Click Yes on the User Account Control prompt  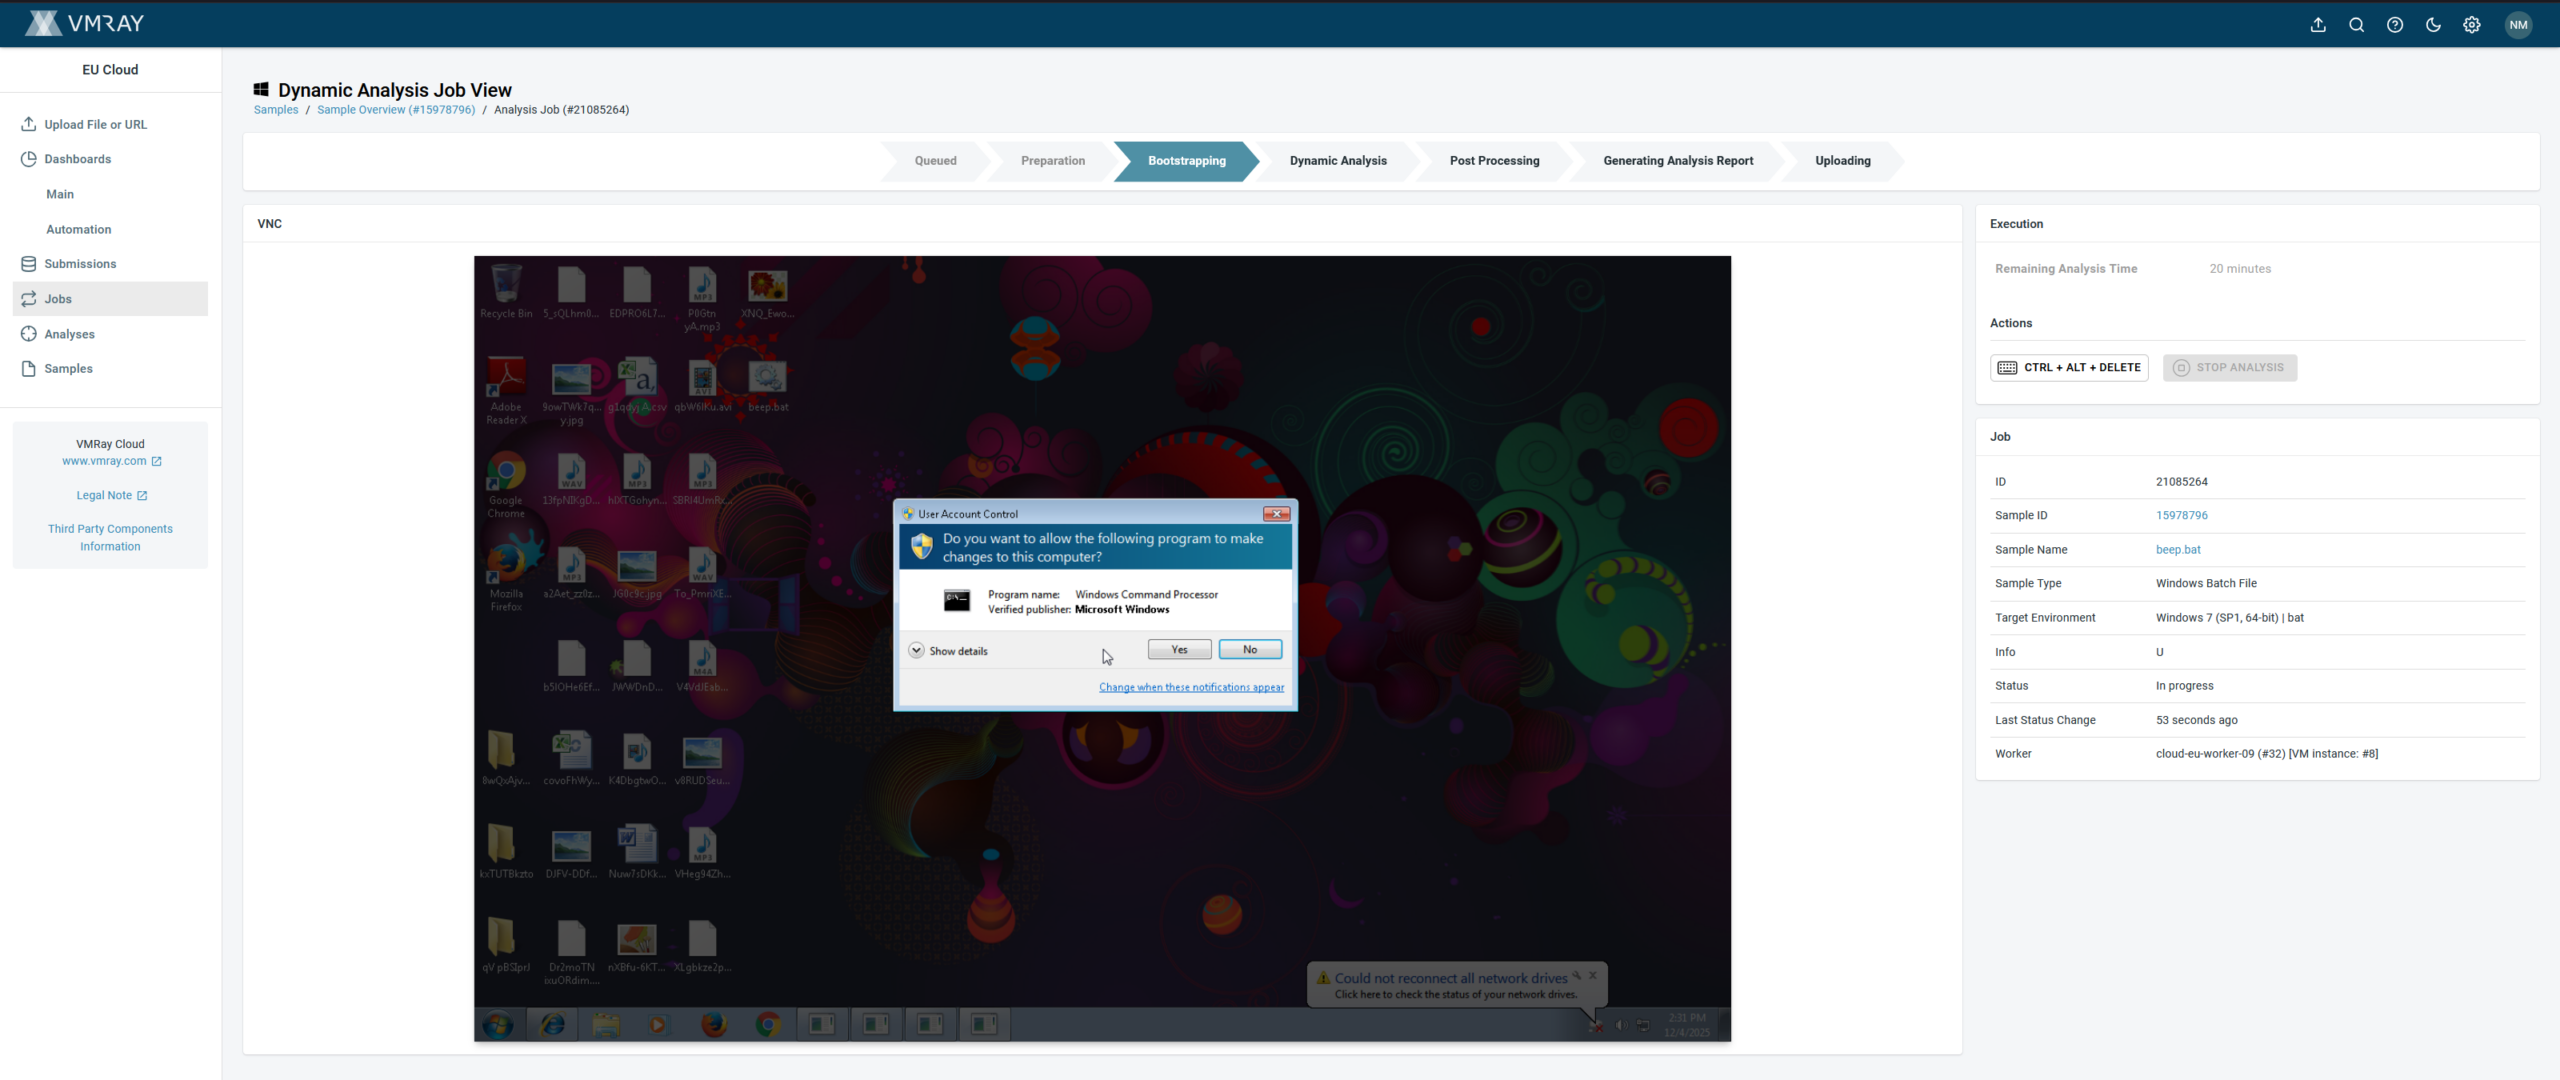coord(1178,649)
